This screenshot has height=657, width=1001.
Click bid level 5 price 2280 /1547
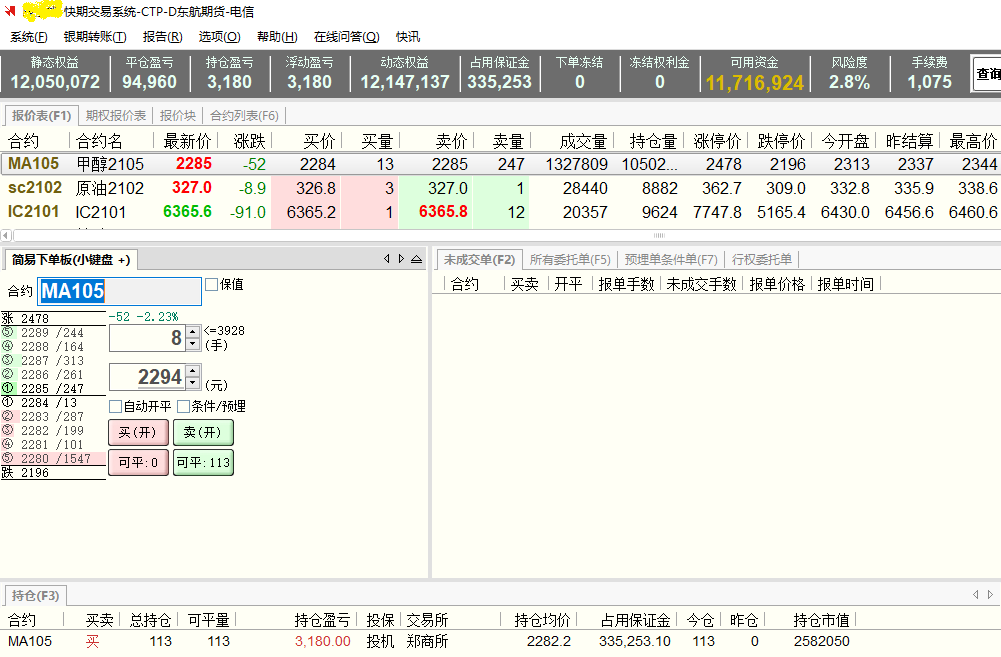[53, 458]
